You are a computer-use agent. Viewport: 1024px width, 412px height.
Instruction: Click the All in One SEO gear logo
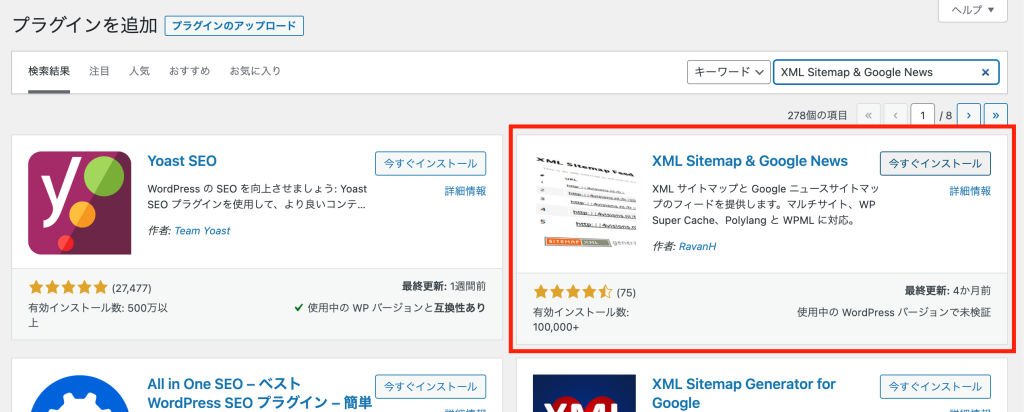coord(80,393)
